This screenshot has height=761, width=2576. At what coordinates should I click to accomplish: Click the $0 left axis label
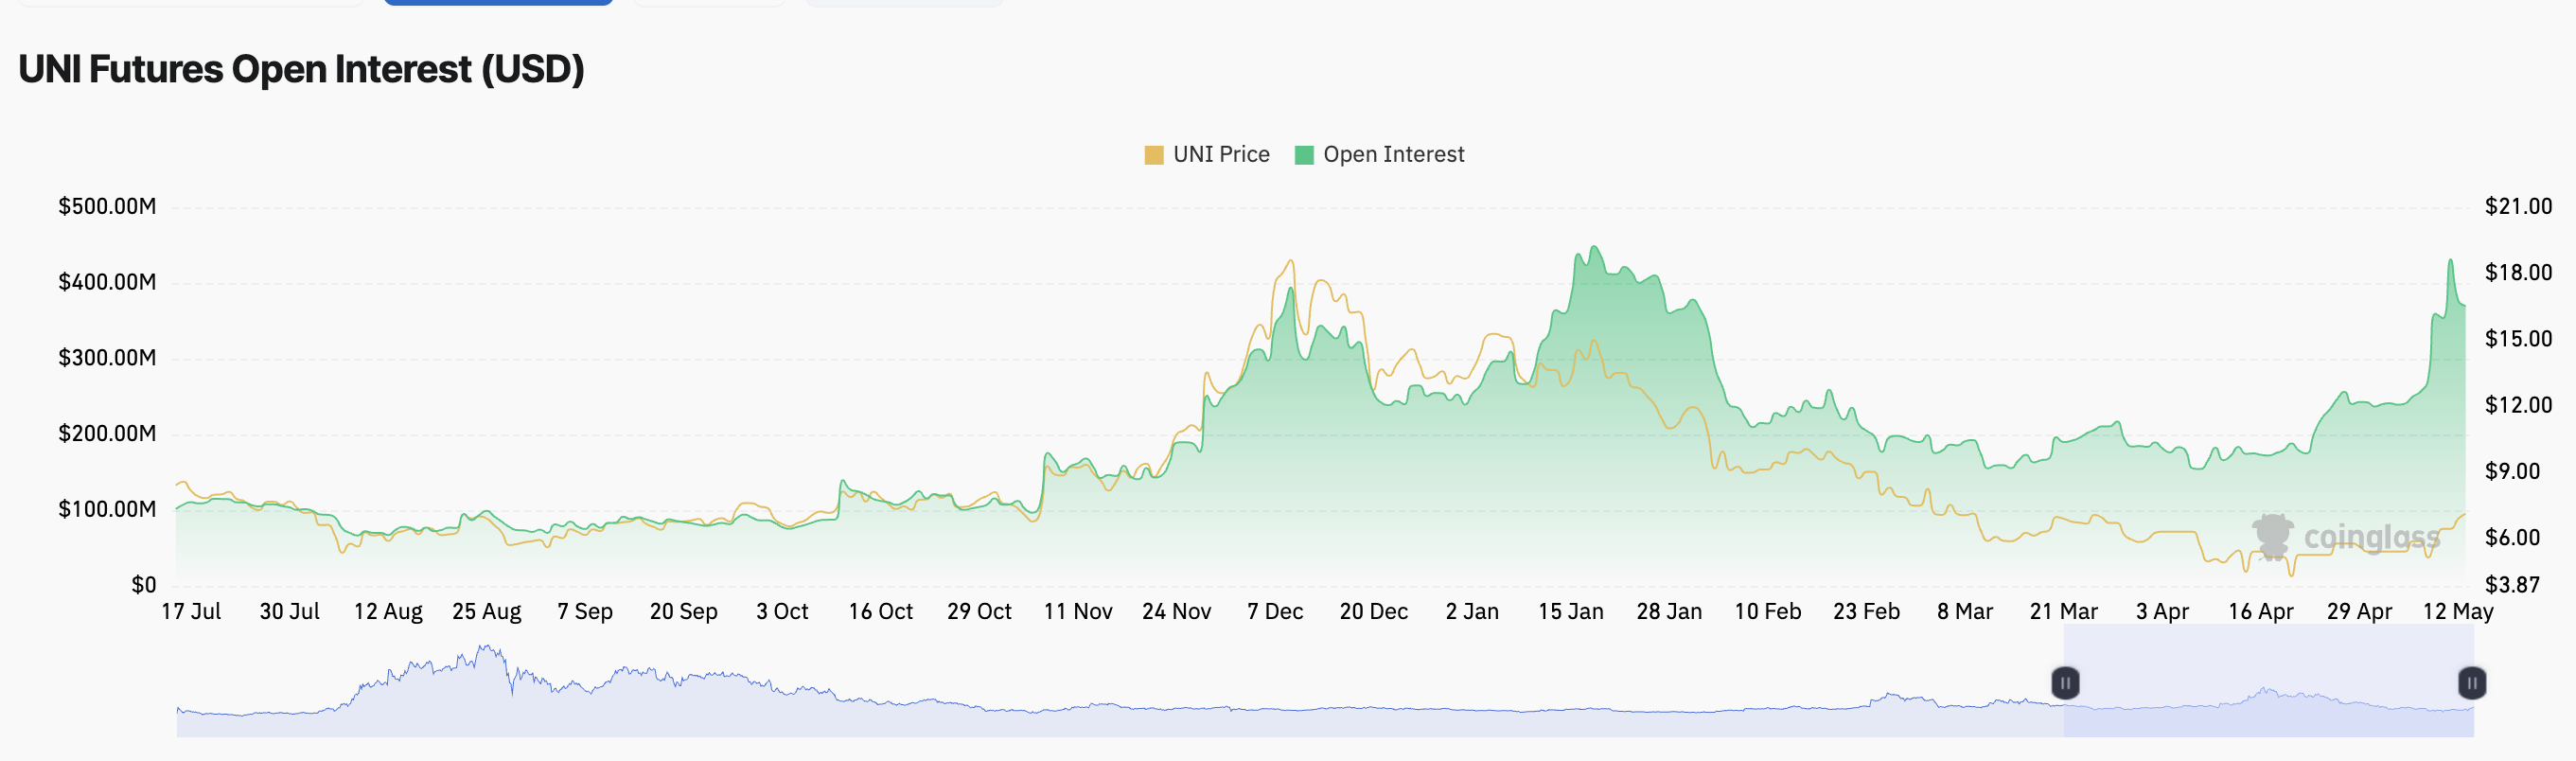[x=144, y=585]
